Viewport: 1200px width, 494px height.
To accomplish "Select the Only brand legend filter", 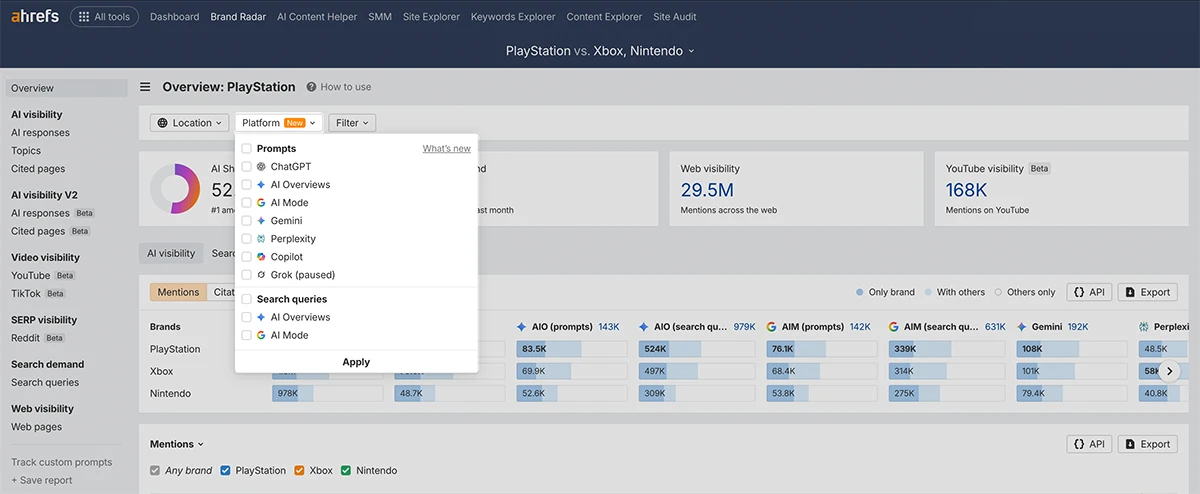I will tap(885, 292).
